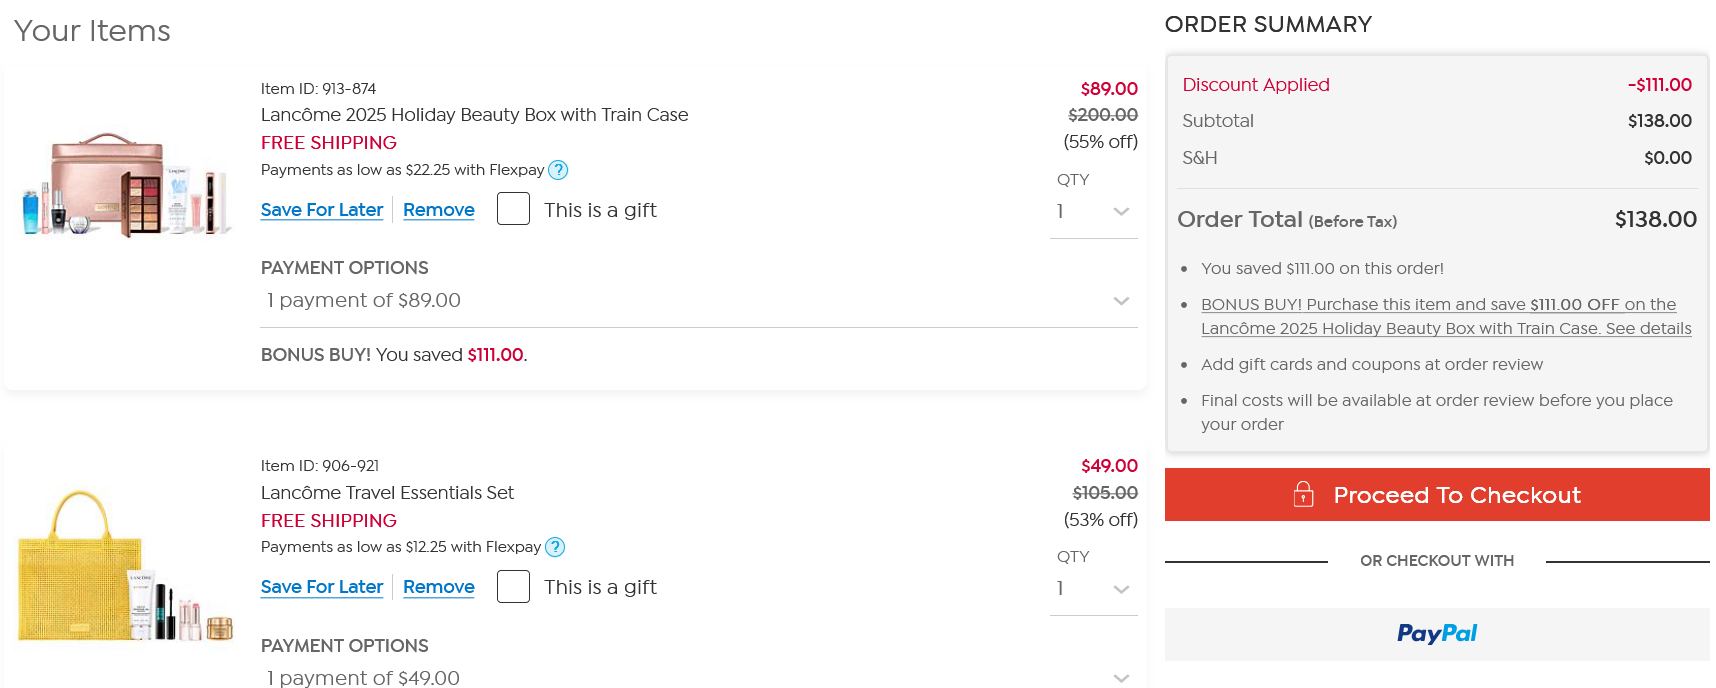Check 'This is a gift' for Travel Essentials Set
Screen dimensions: 1716x688
(513, 586)
